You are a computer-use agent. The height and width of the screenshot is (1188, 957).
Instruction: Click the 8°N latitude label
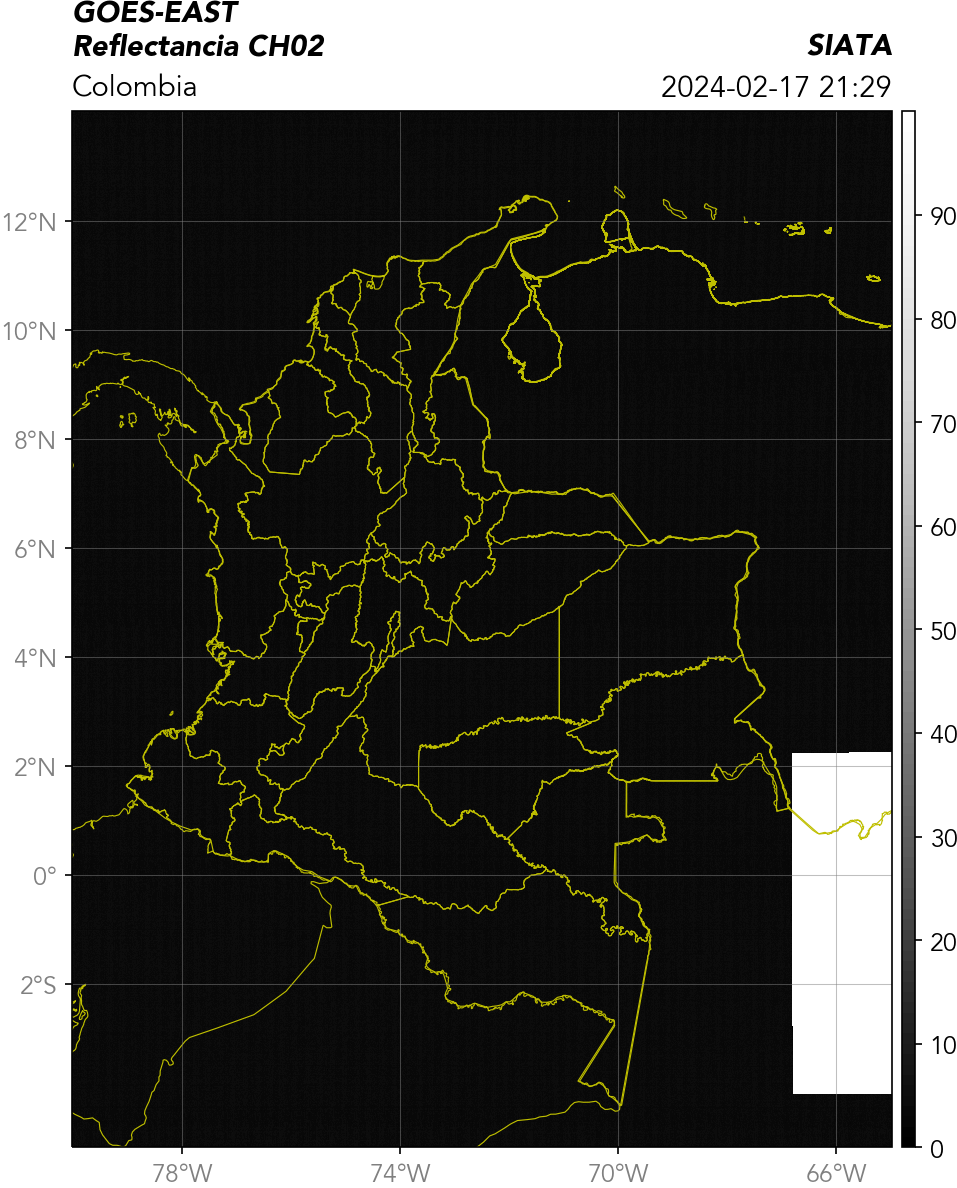click(36, 440)
